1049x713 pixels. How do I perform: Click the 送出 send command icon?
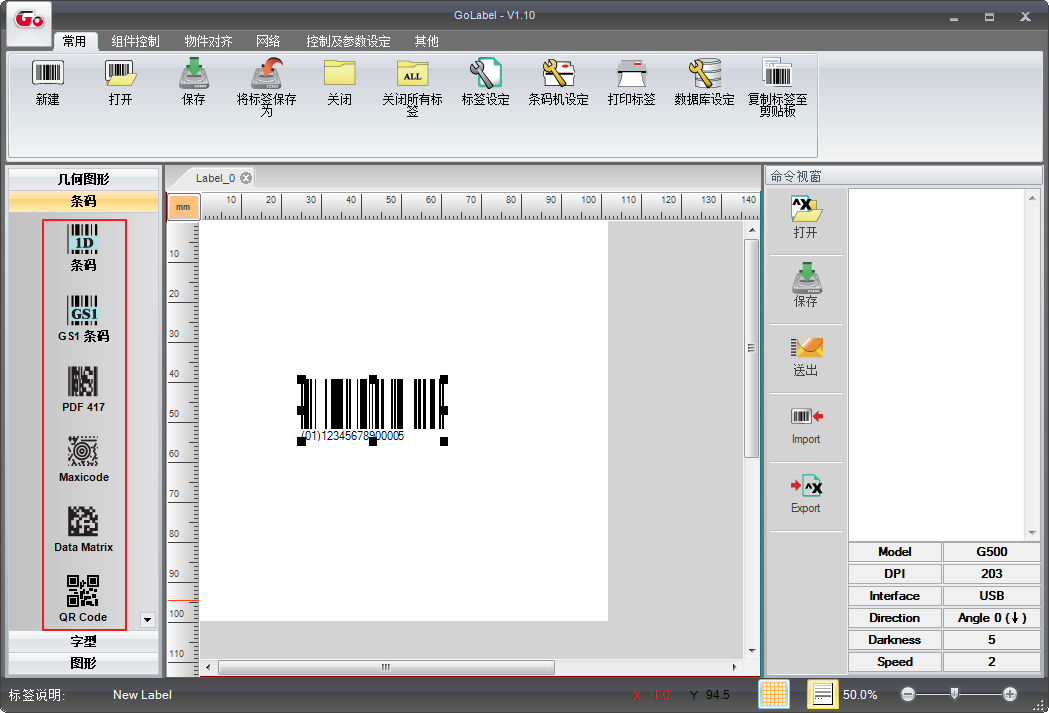(x=805, y=356)
